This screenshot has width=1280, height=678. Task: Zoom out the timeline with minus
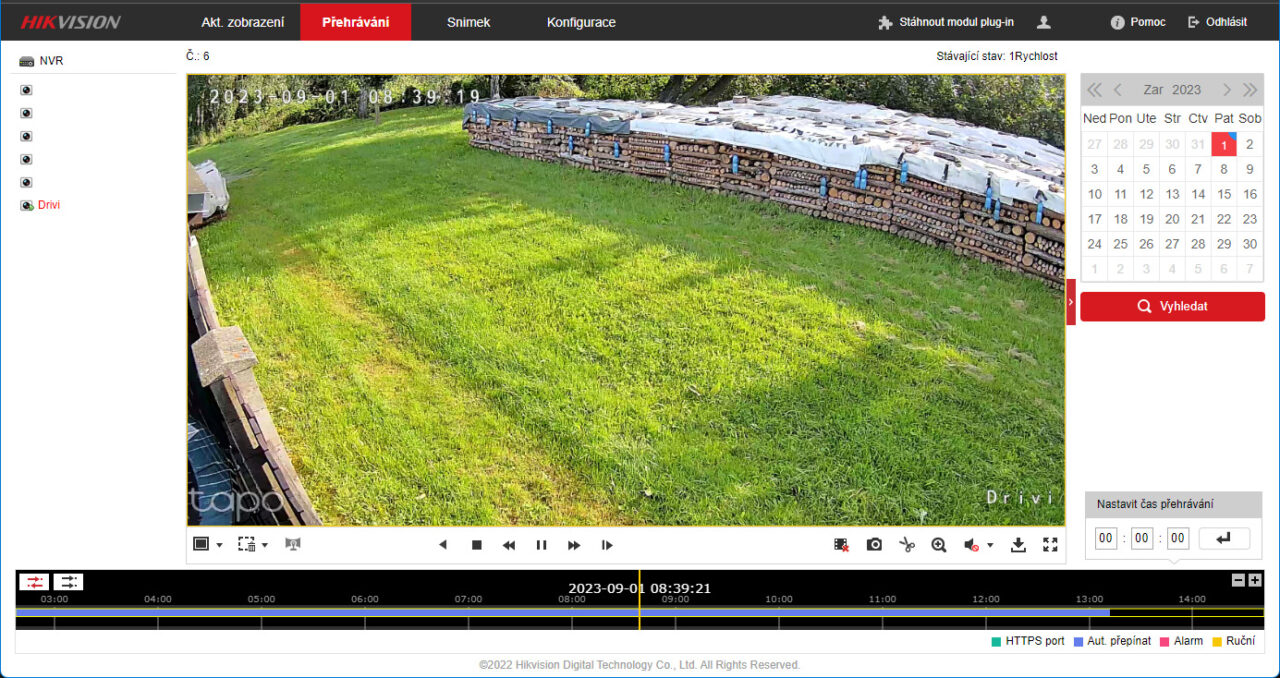coord(1238,580)
